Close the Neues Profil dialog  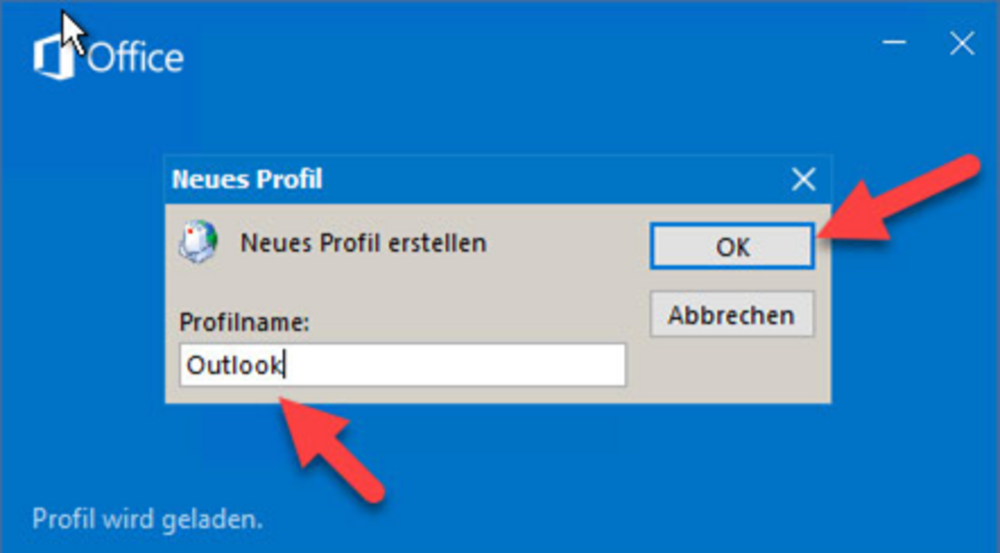click(x=804, y=179)
